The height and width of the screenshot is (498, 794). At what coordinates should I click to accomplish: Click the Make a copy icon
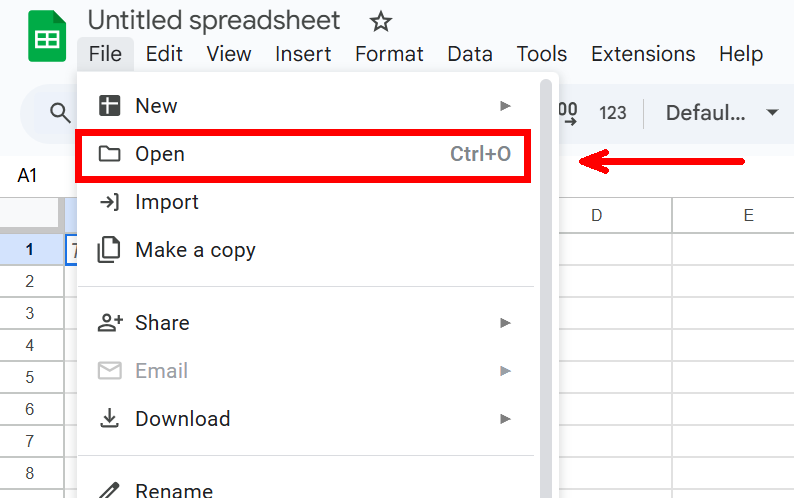click(109, 250)
